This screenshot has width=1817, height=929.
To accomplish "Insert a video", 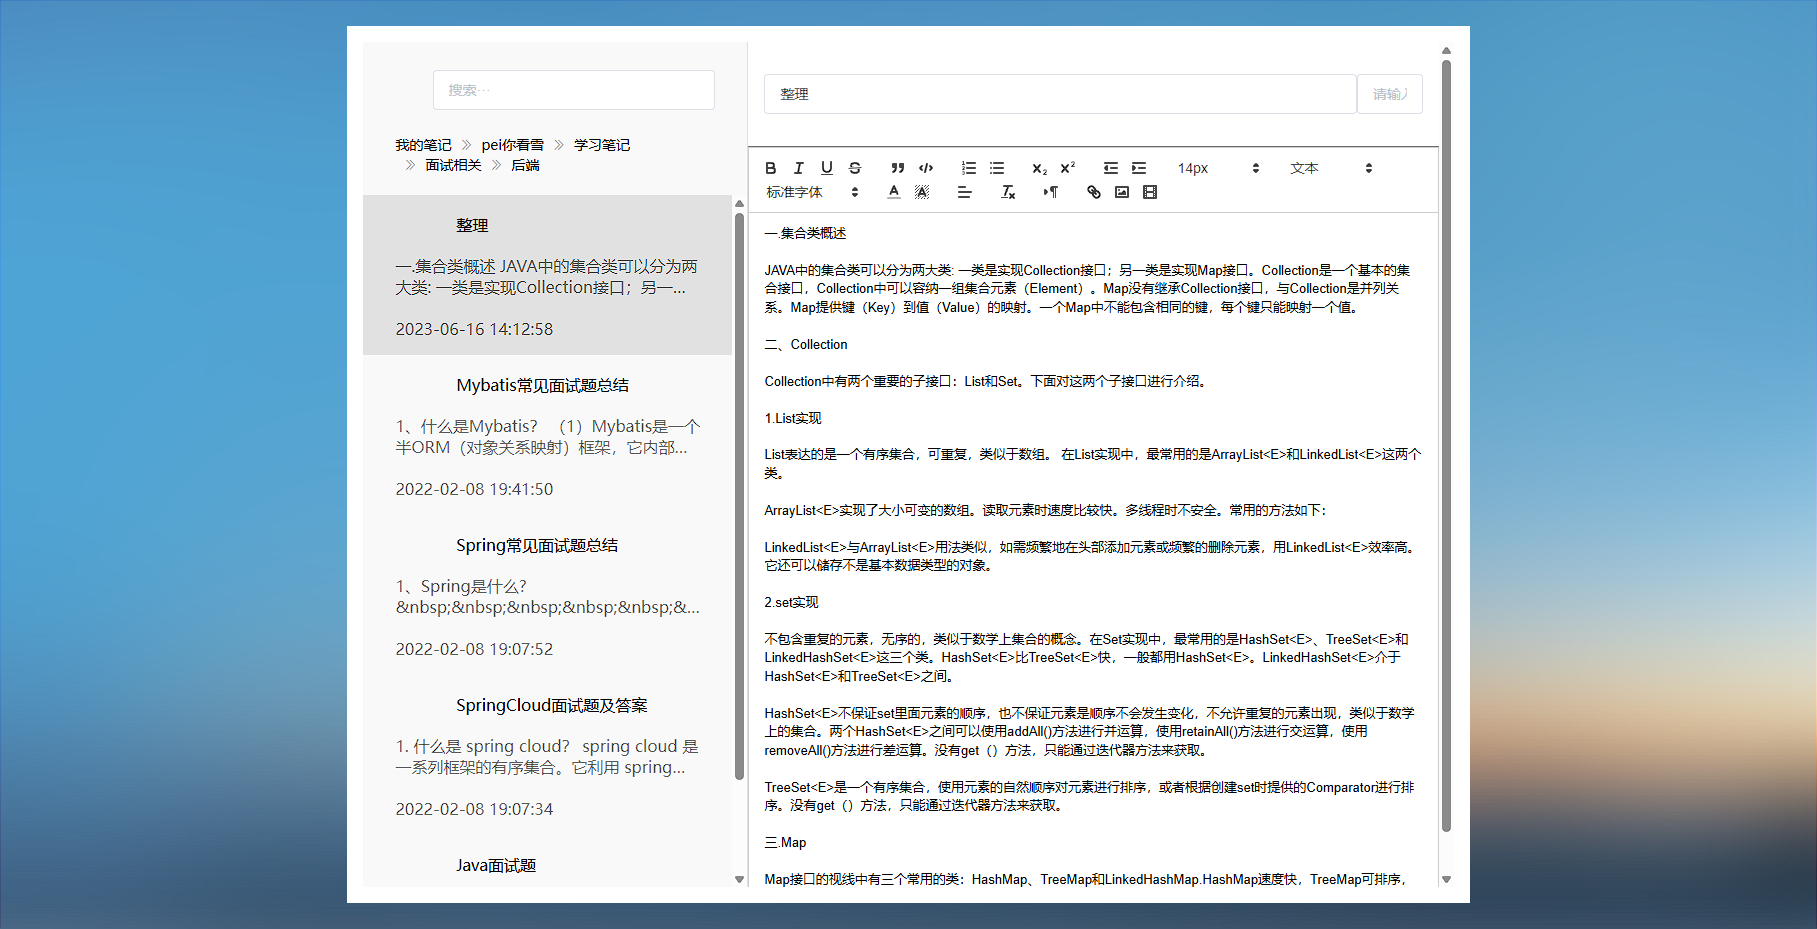I will click(x=1150, y=192).
